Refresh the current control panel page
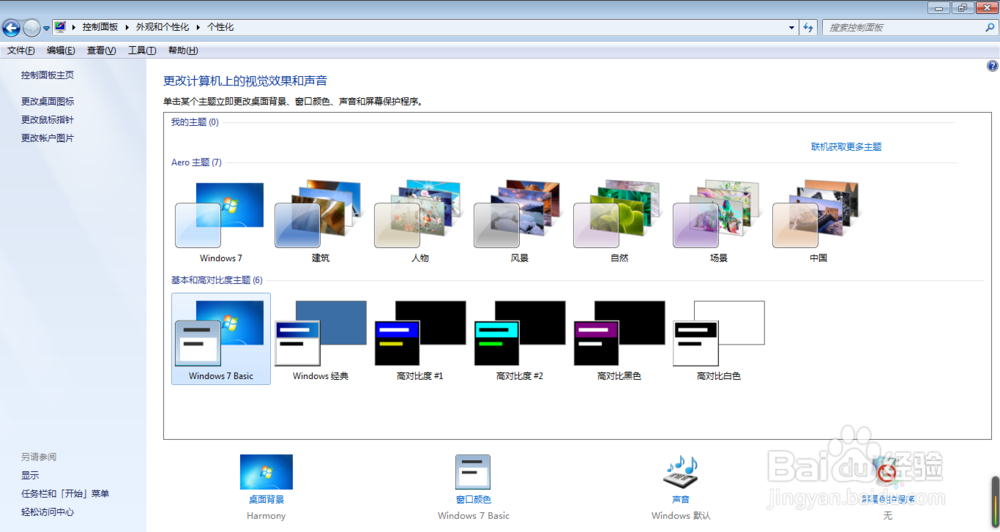The height and width of the screenshot is (532, 1000). click(x=808, y=27)
